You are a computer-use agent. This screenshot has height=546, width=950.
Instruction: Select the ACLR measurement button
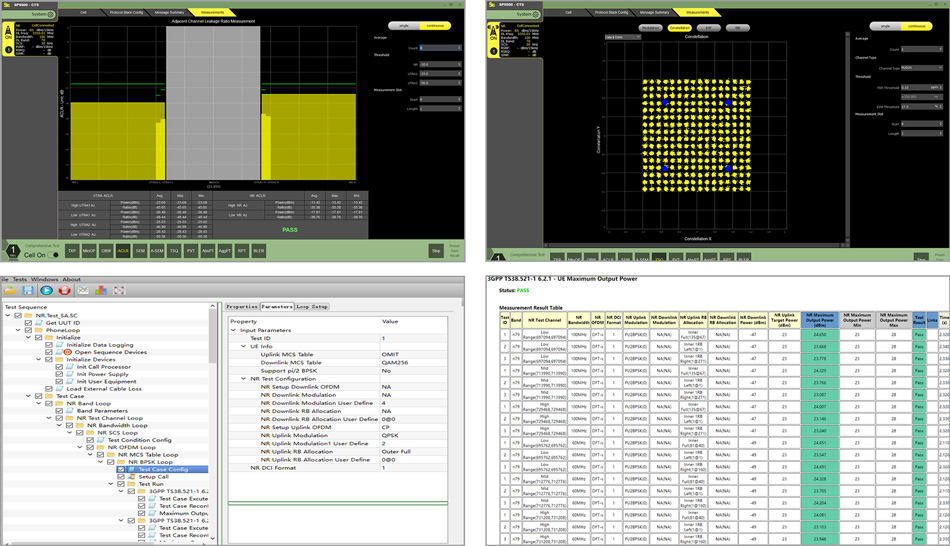pos(123,251)
